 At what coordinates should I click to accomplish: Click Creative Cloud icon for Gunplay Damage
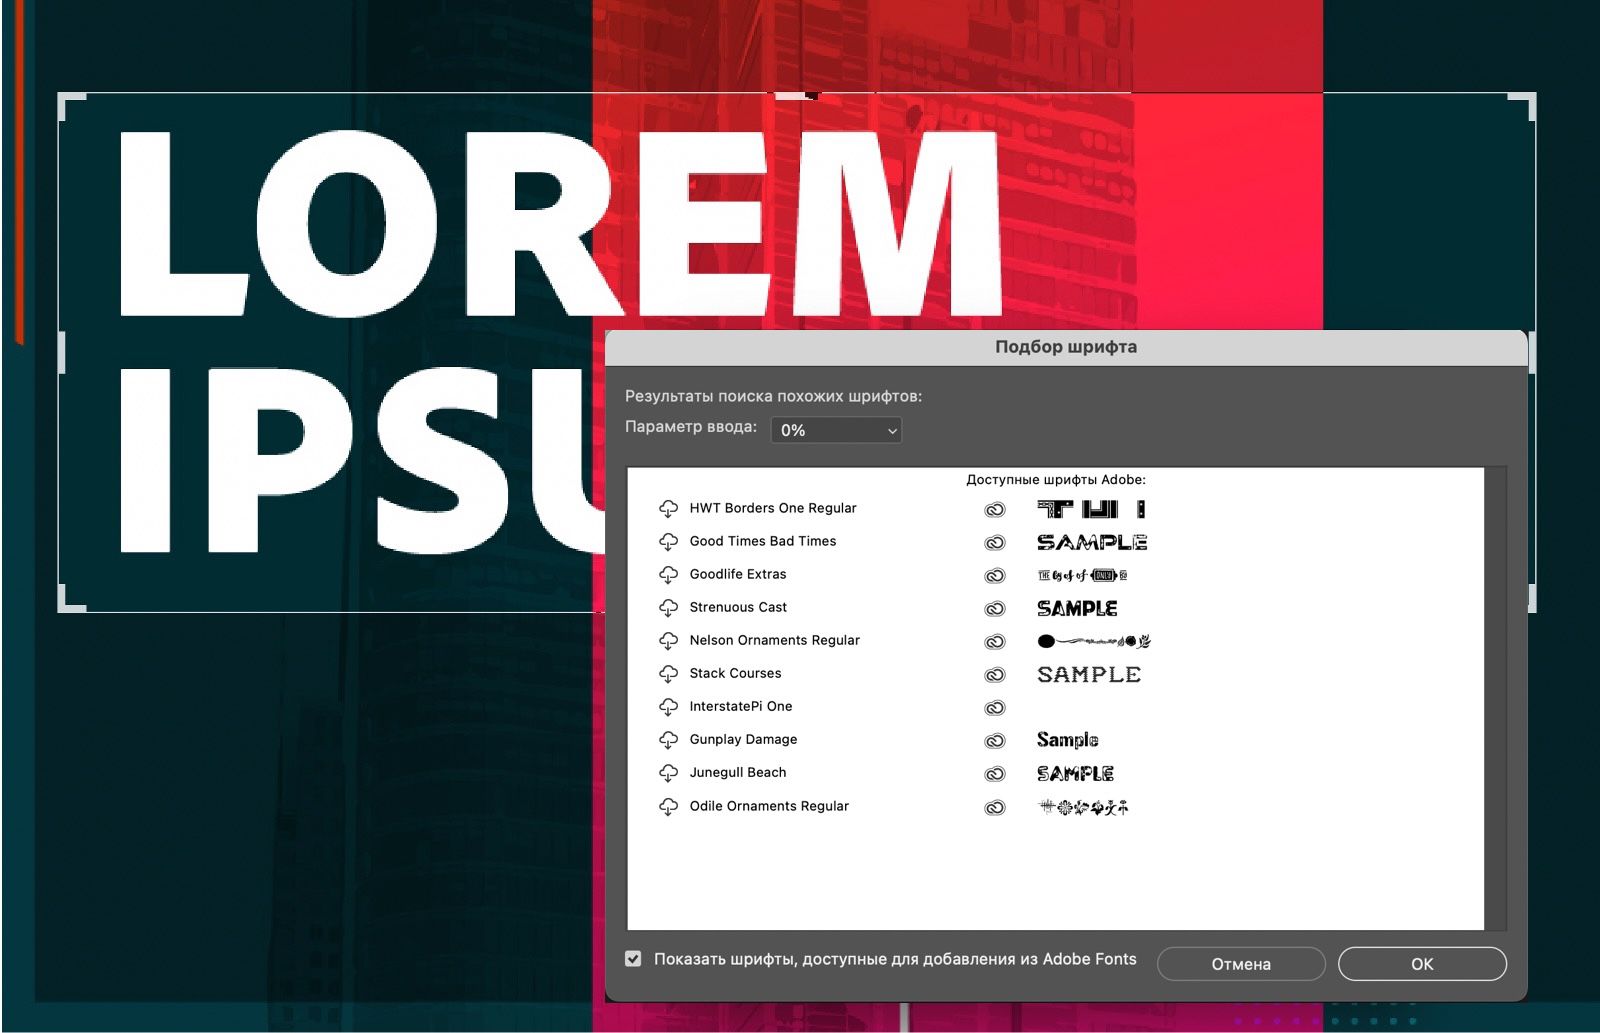(995, 741)
